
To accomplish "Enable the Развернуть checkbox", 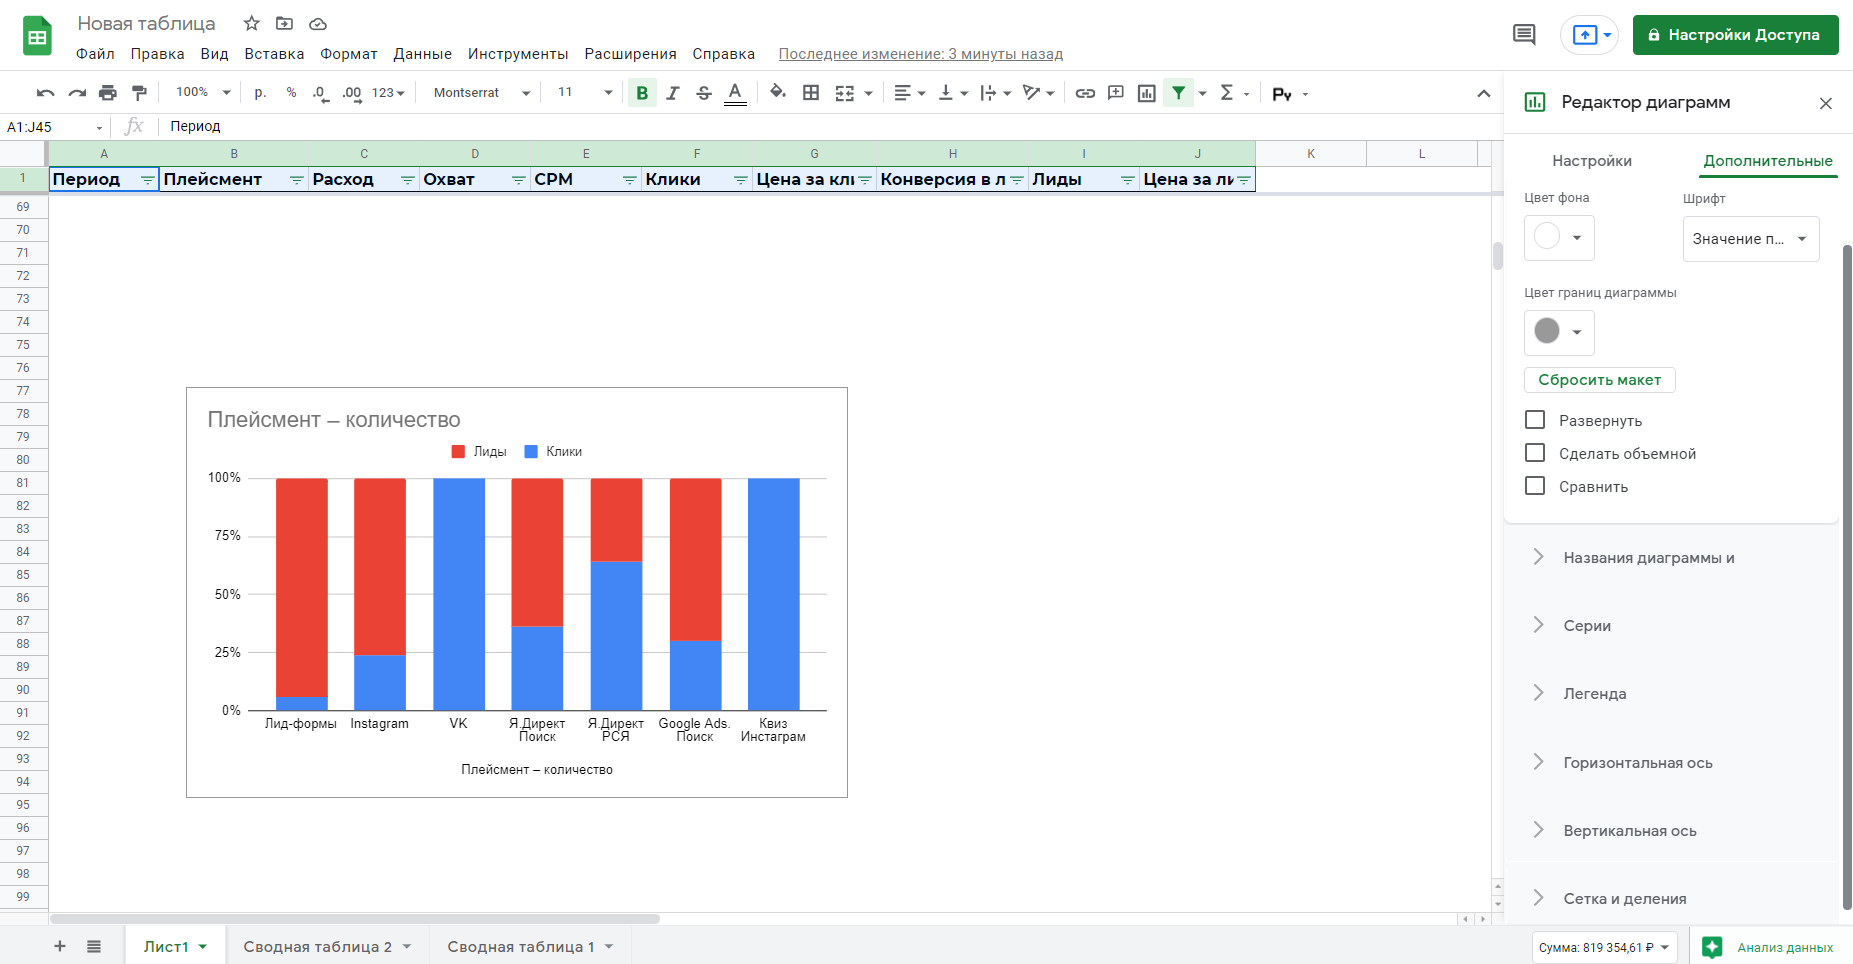I will pyautogui.click(x=1535, y=420).
